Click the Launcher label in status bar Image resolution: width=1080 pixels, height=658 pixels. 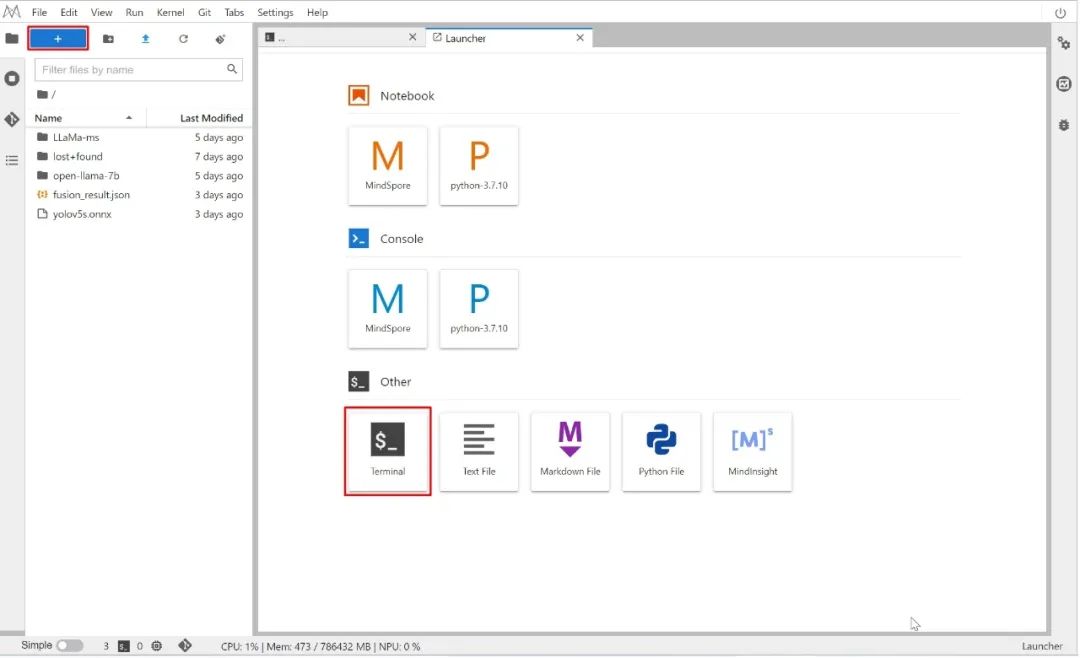click(x=1041, y=646)
